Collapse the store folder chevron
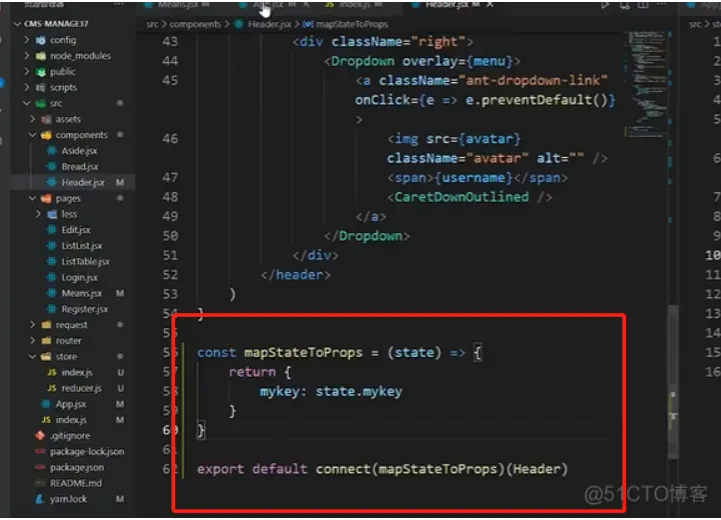The height and width of the screenshot is (520, 721). (x=33, y=356)
